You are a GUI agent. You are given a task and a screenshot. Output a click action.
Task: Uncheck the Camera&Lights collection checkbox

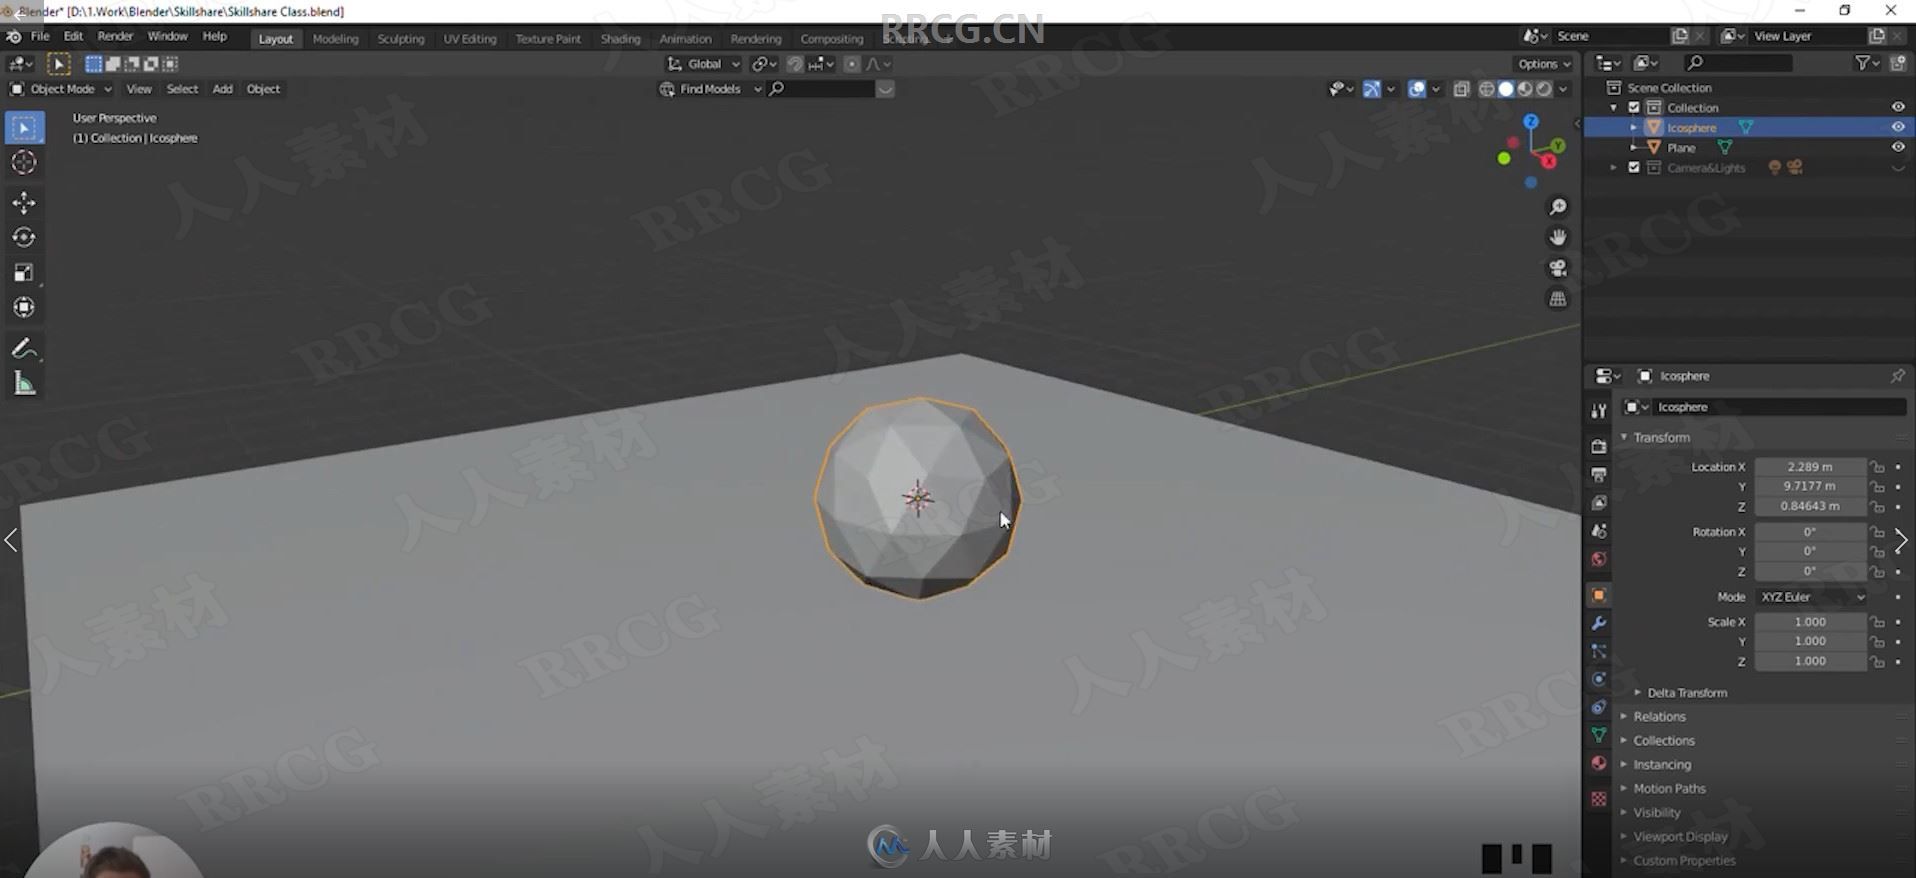pyautogui.click(x=1634, y=167)
